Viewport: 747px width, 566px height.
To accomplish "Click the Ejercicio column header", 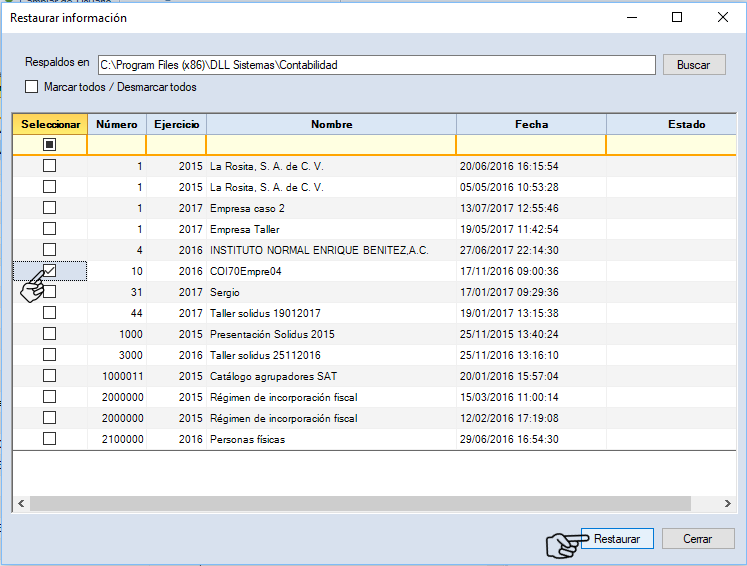I will point(176,124).
